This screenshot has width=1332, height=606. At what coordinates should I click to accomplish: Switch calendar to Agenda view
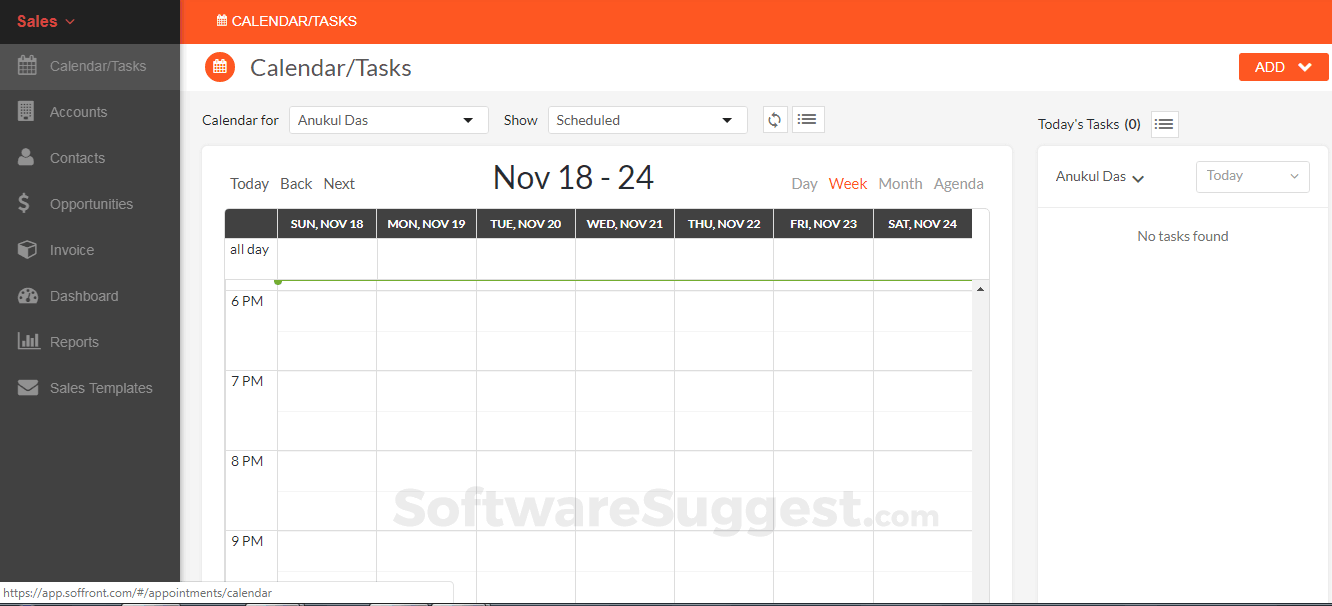tap(958, 184)
